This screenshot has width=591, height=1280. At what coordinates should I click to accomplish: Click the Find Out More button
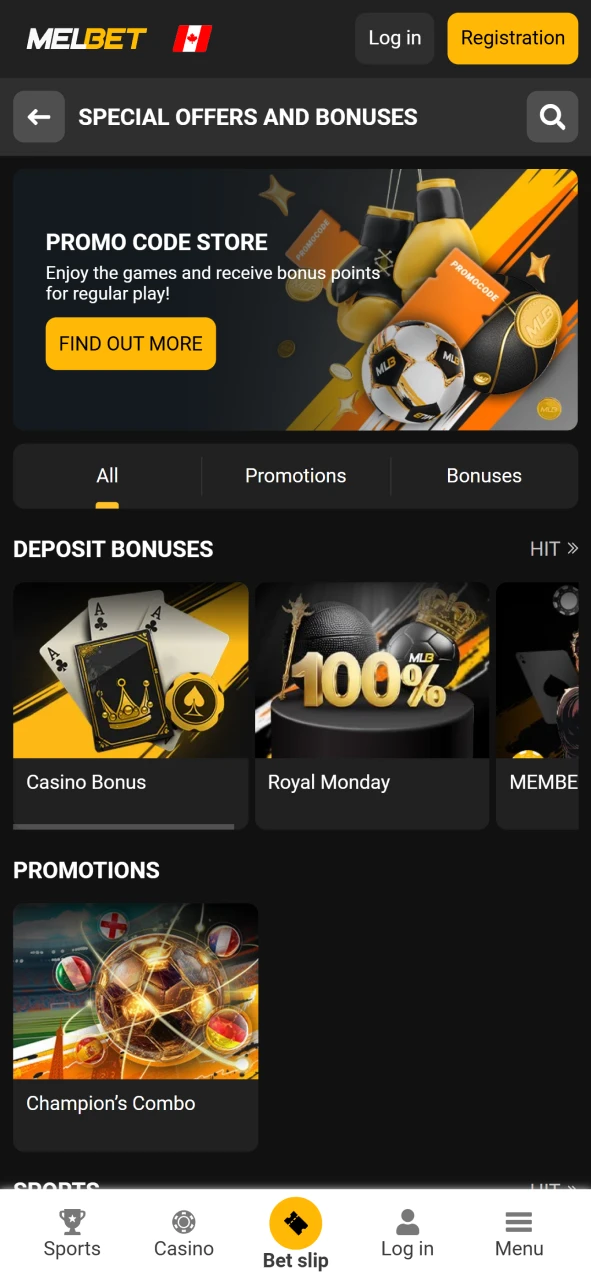(131, 343)
